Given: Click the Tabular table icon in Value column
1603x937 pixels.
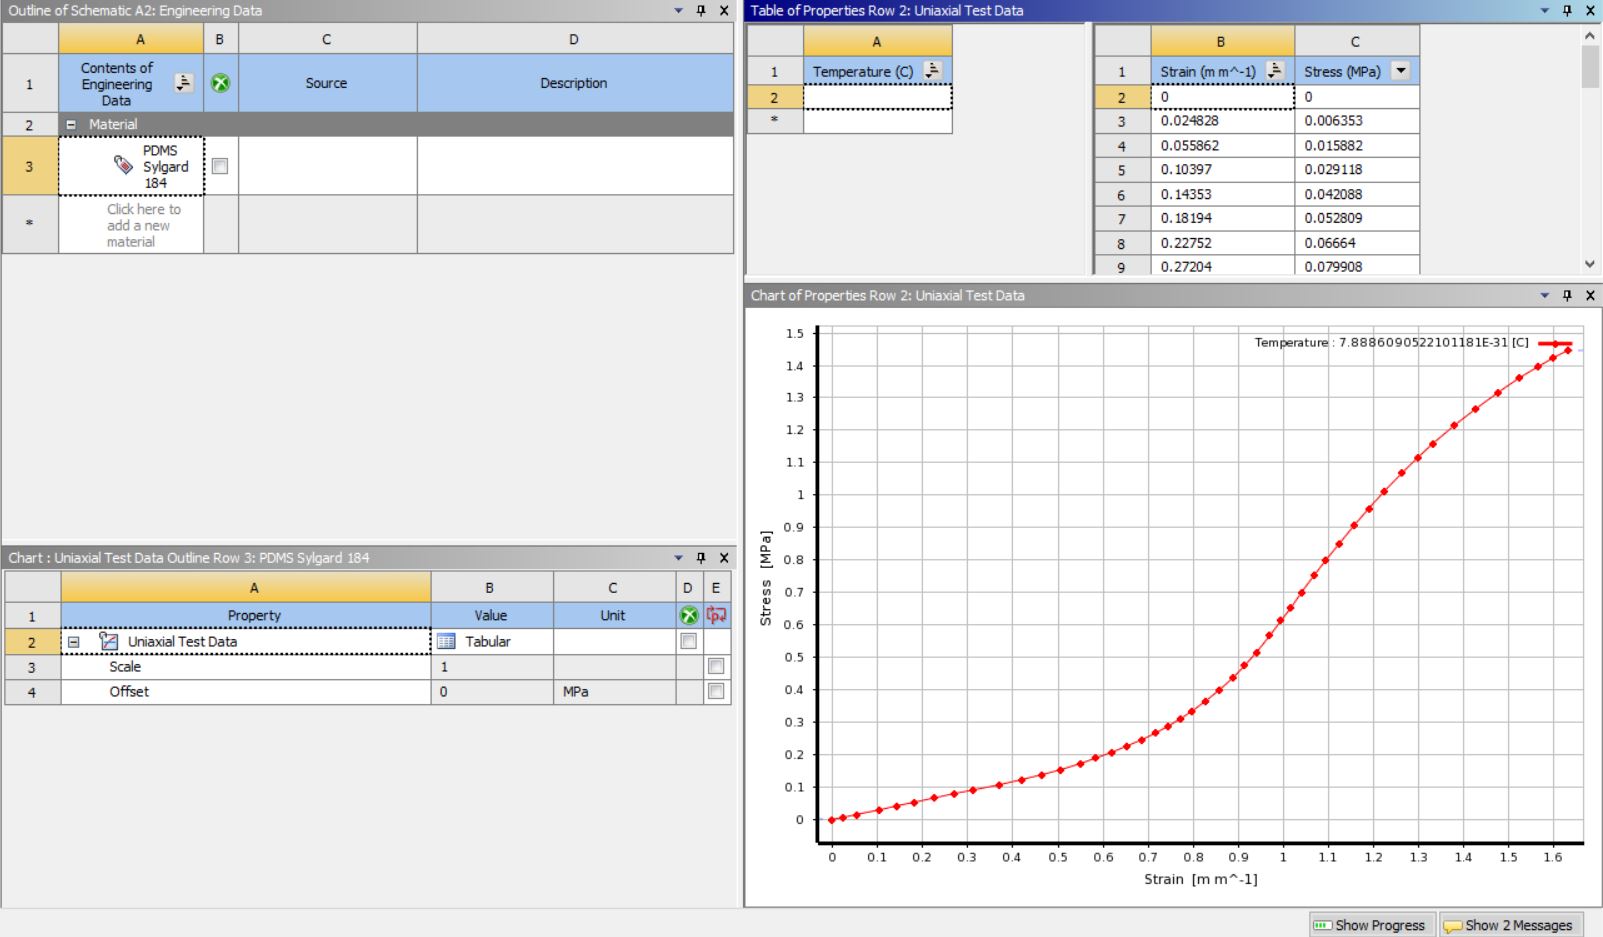Looking at the screenshot, I should [446, 641].
